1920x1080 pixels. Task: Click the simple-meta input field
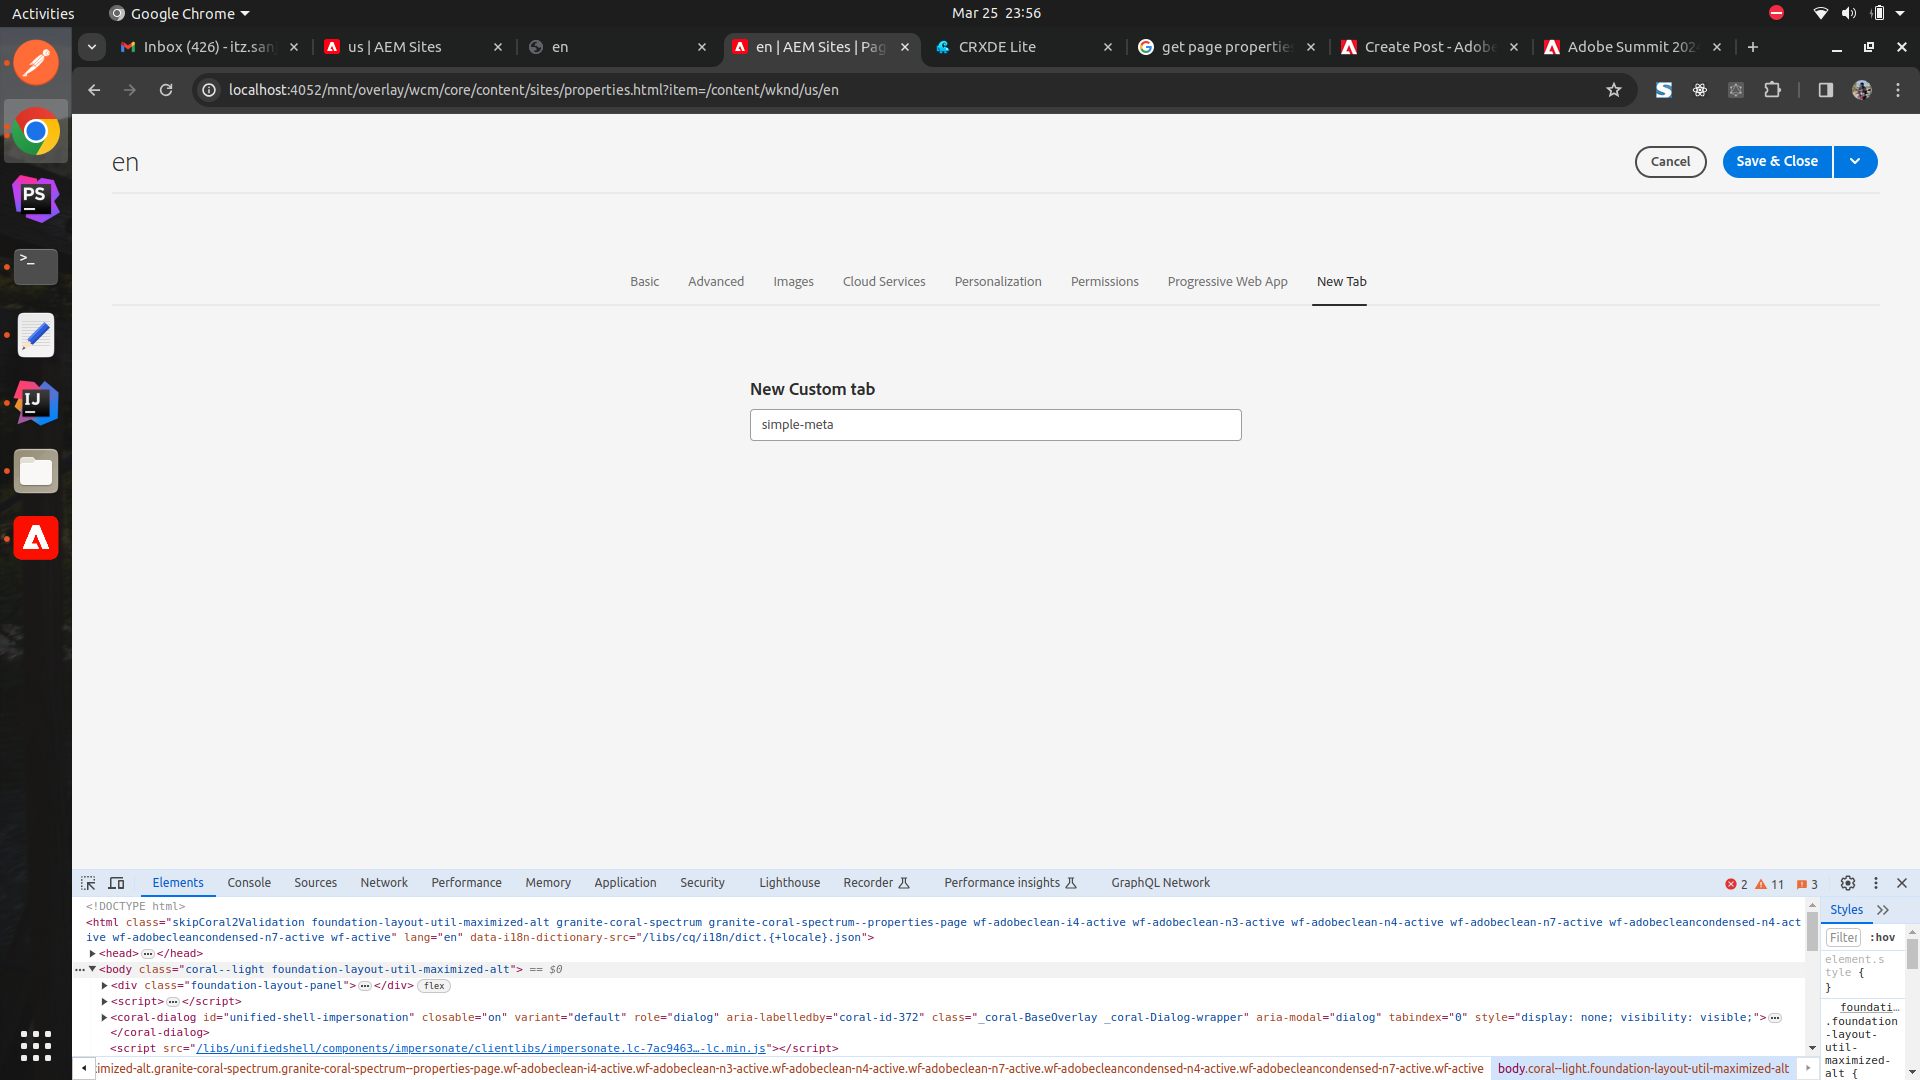[x=996, y=424]
